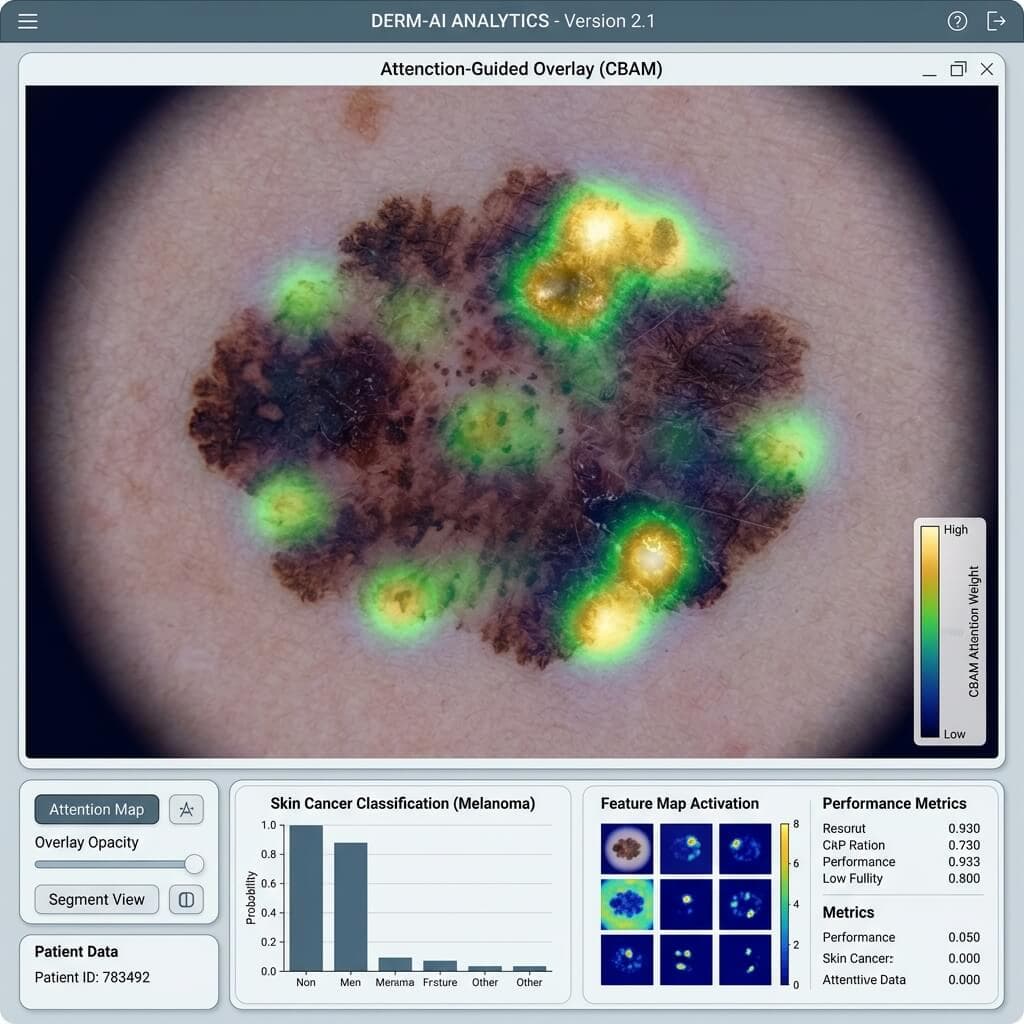Select the green-ring feature map thumbnail

626,904
